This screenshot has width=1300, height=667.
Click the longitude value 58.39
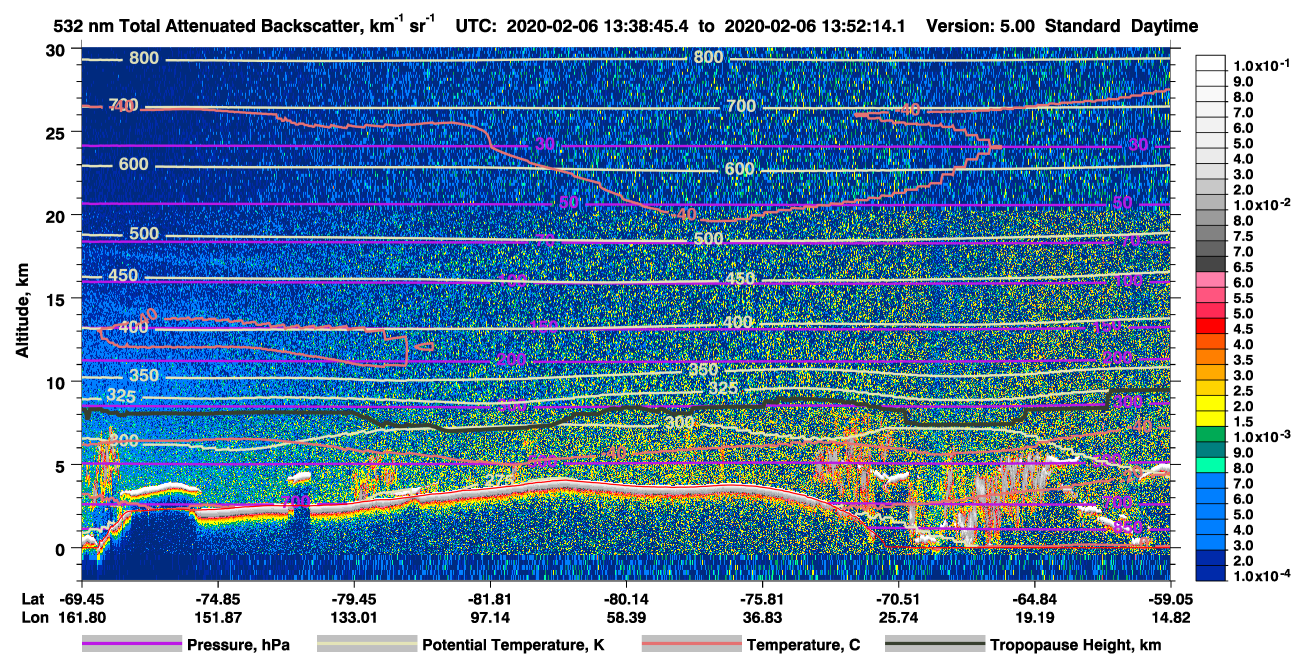click(626, 617)
